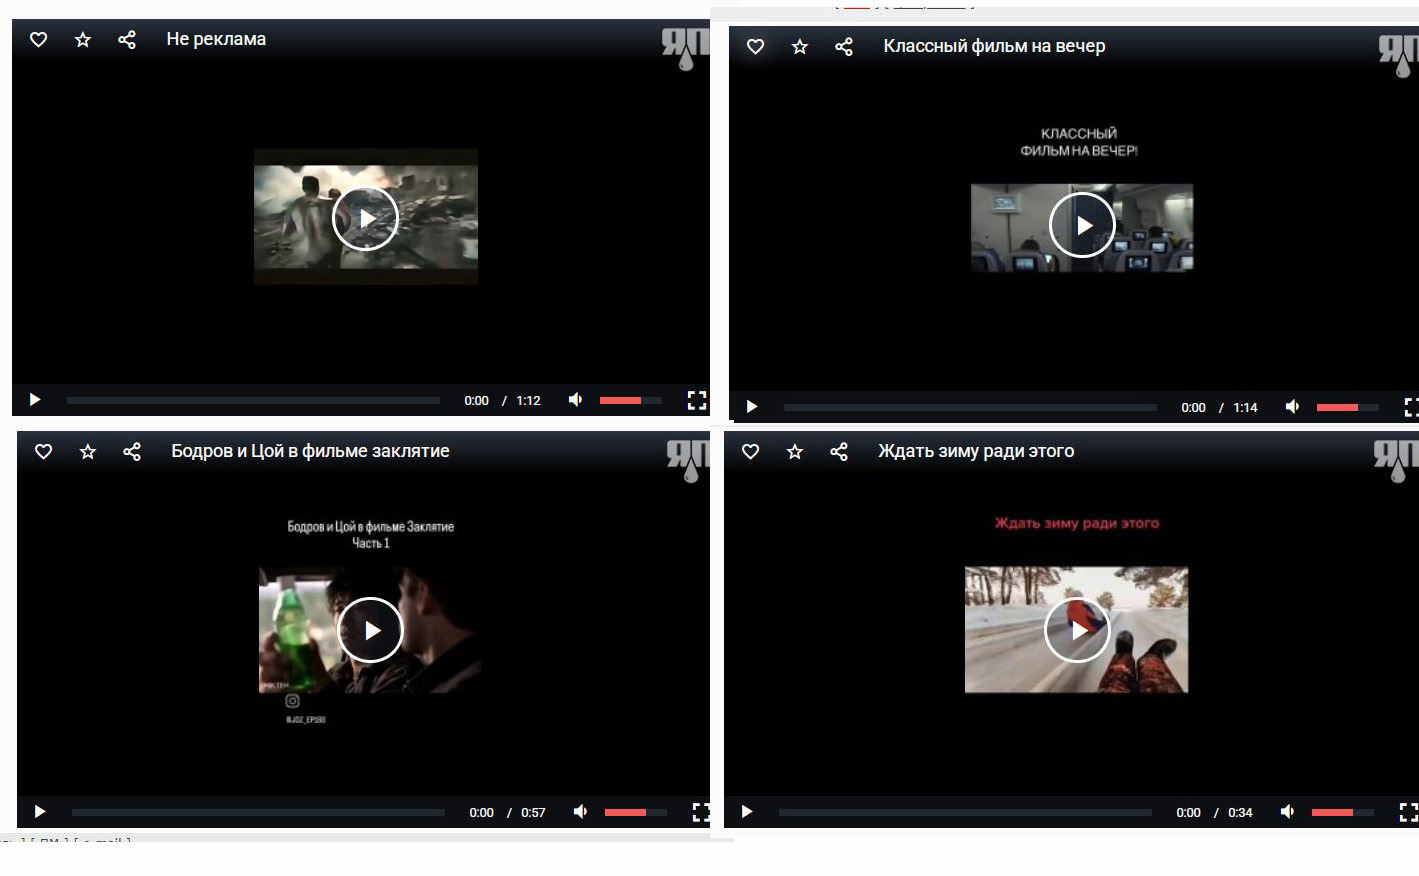Viewport: 1419px width, 876px height.
Task: Like the "Не реклама" video with heart icon
Action: coord(38,39)
